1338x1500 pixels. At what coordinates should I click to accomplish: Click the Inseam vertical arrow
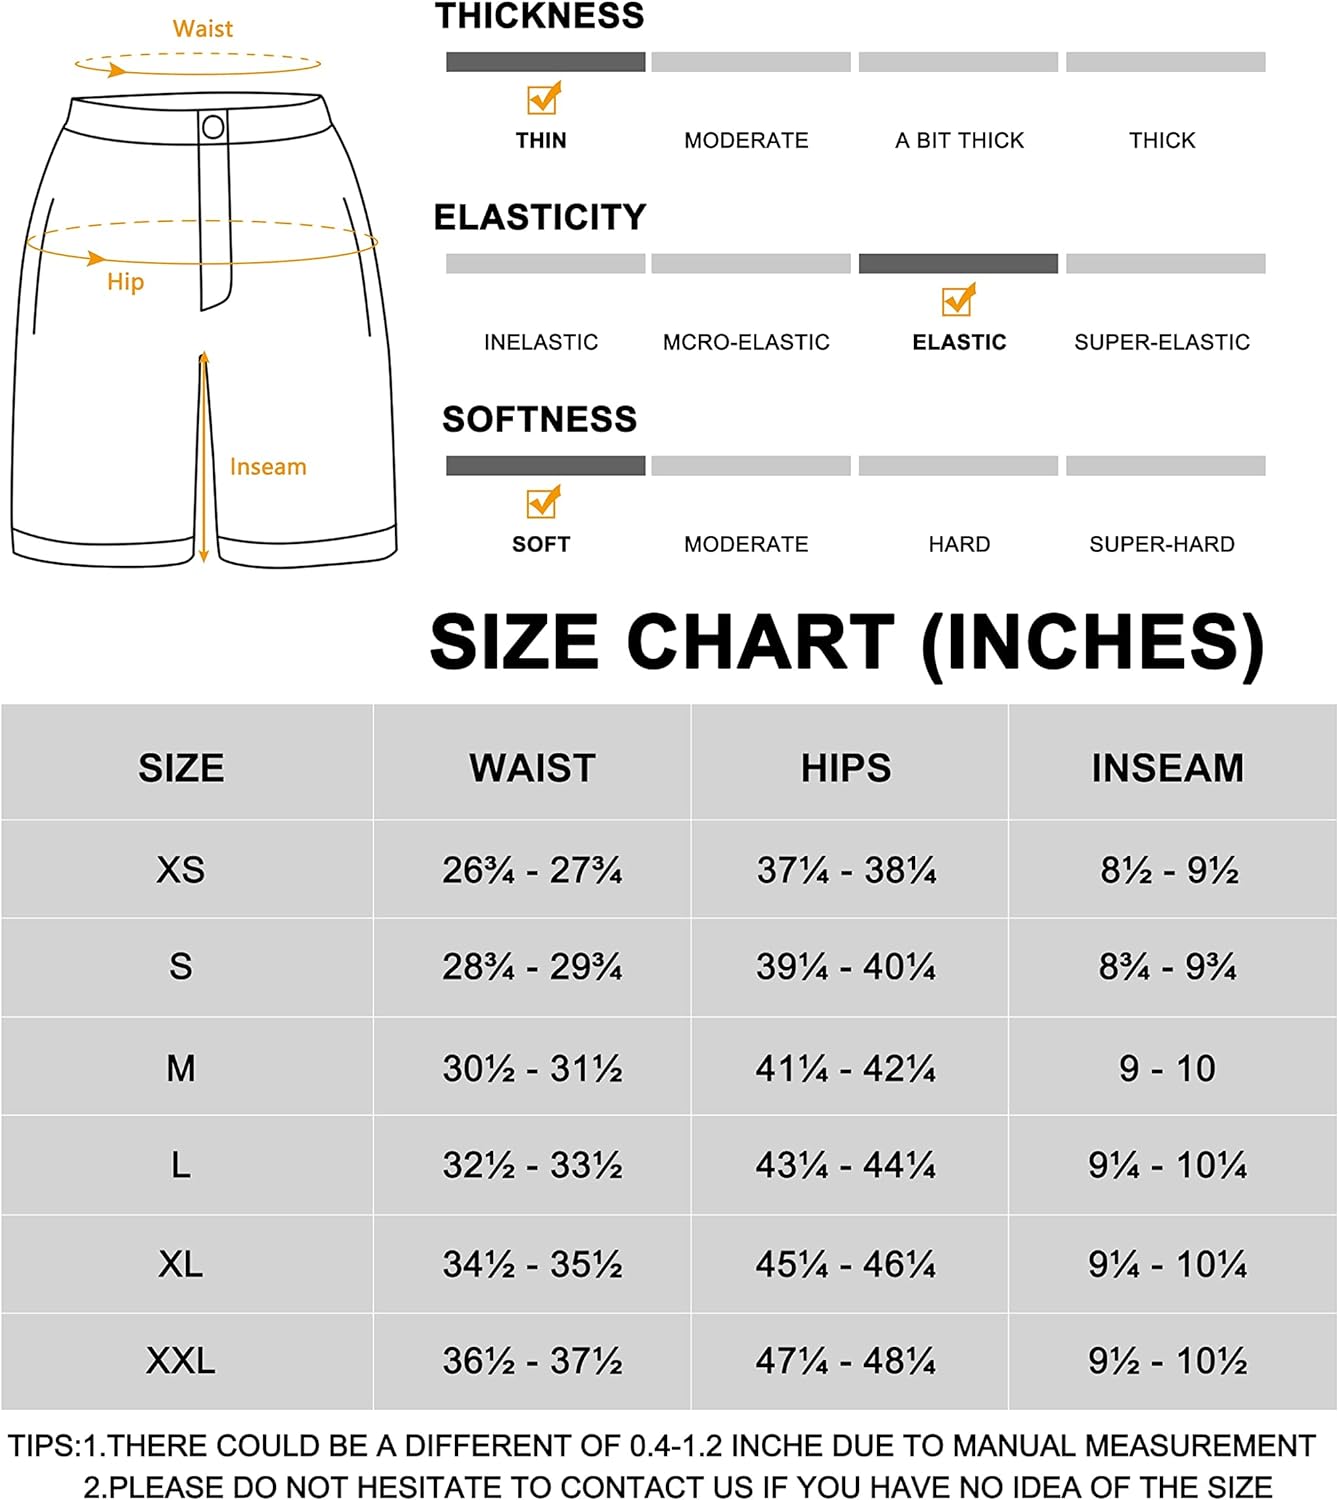(x=203, y=457)
